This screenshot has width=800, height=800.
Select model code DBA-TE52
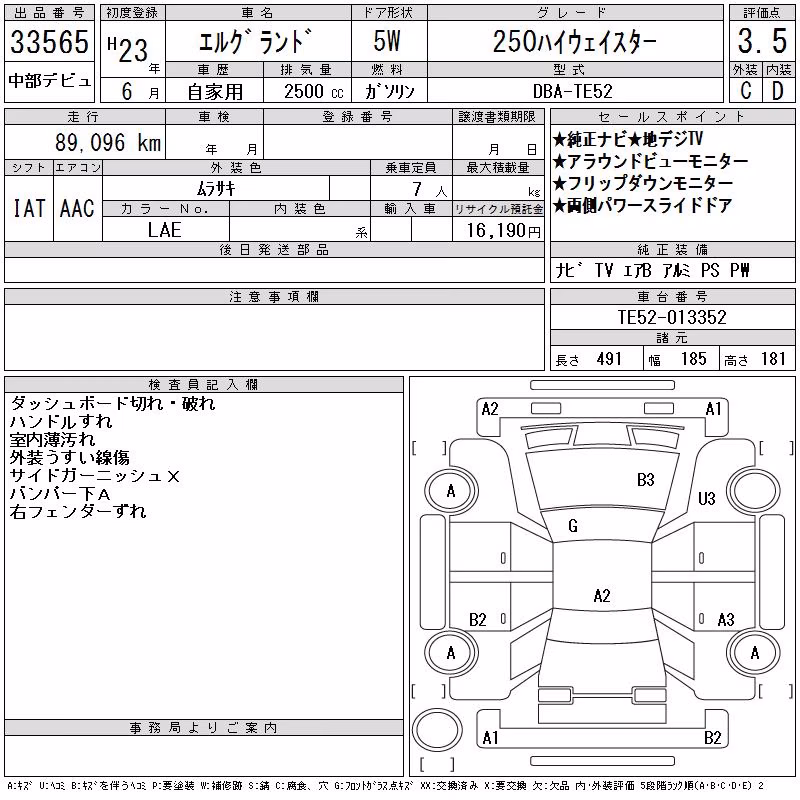coord(572,92)
